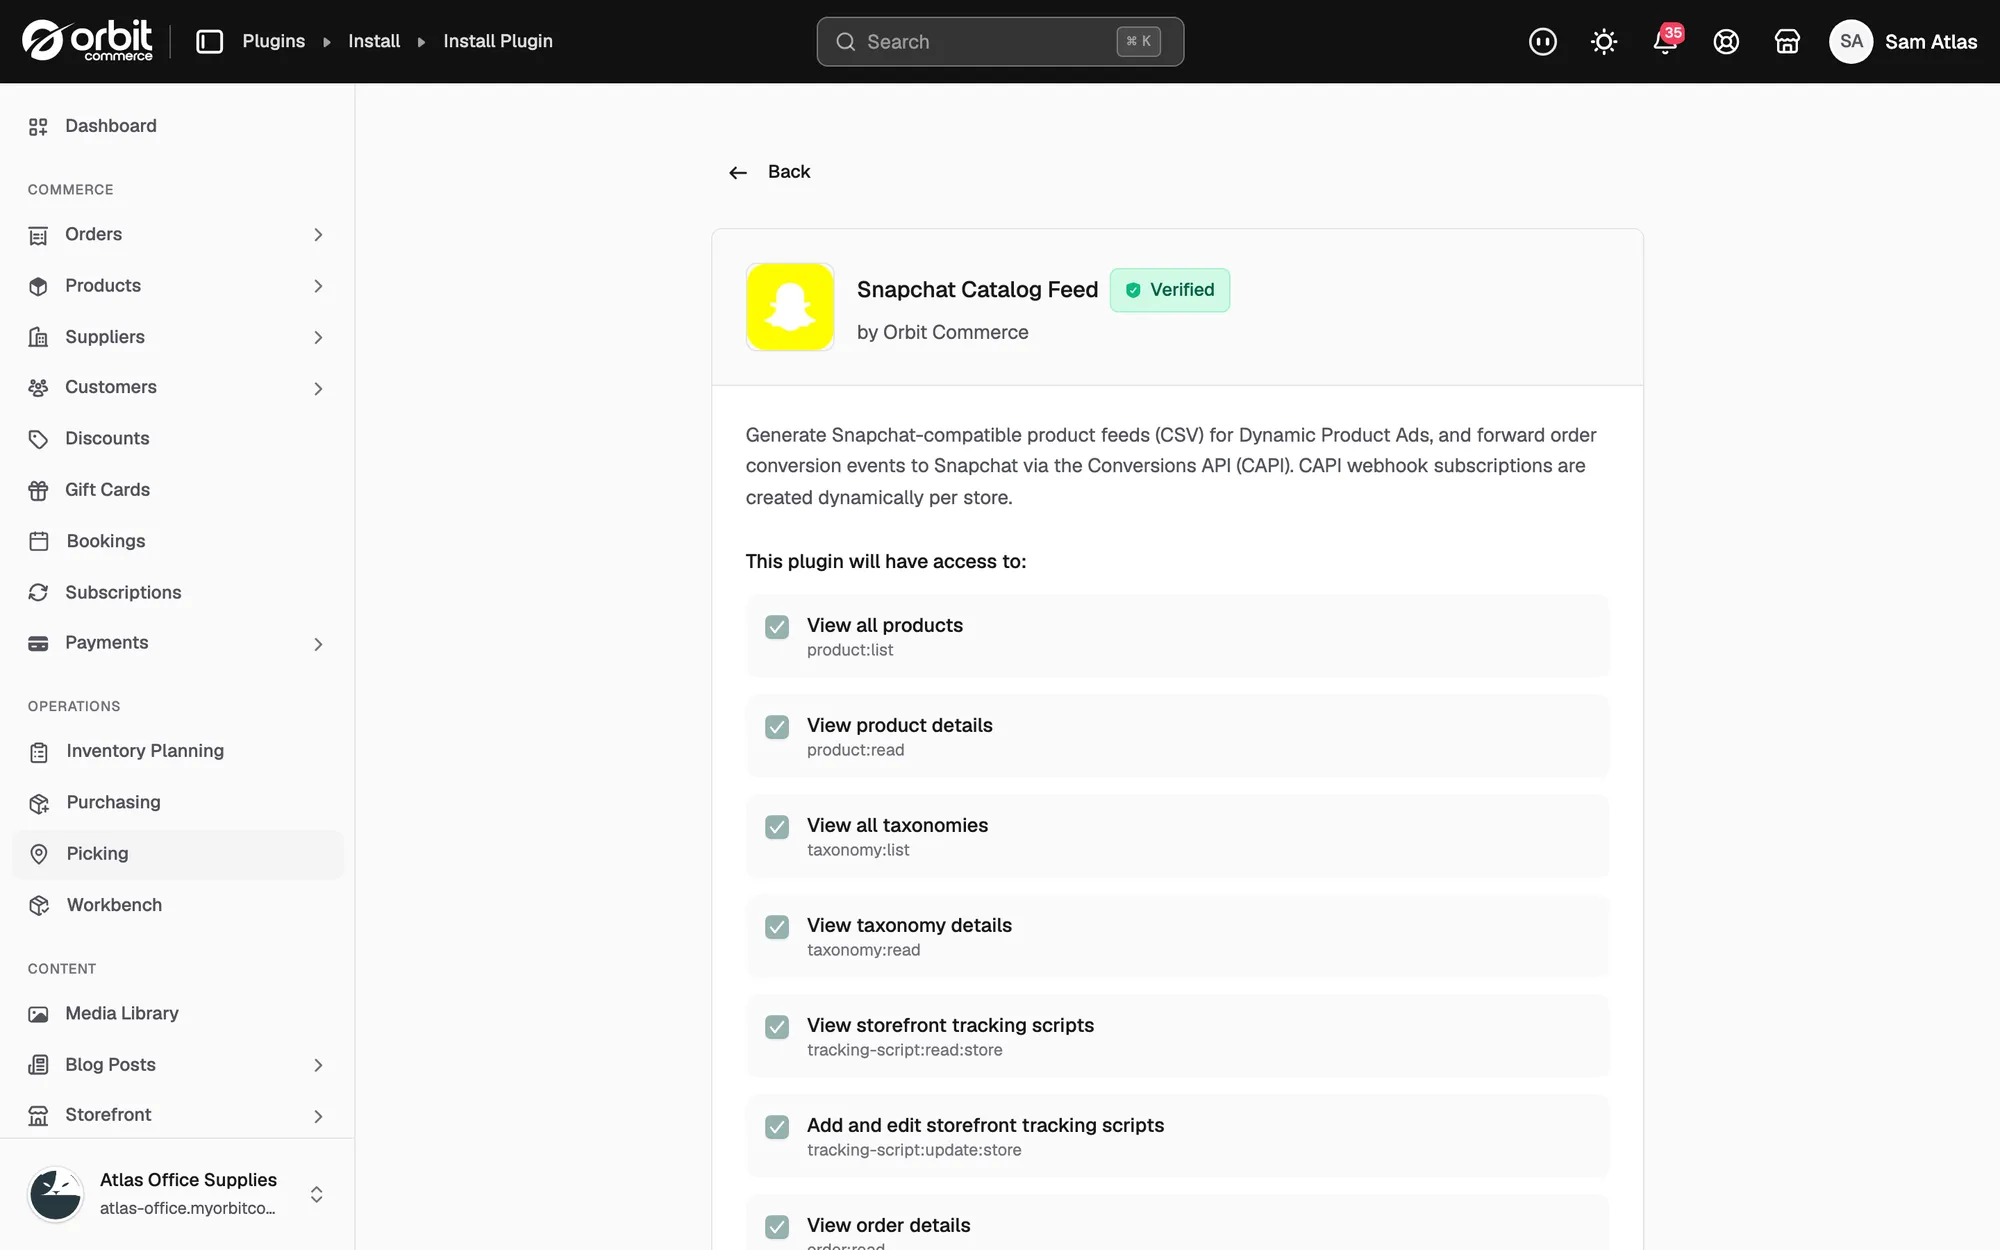Open the Purchasing menu item
This screenshot has width=2000, height=1250.
(178, 803)
